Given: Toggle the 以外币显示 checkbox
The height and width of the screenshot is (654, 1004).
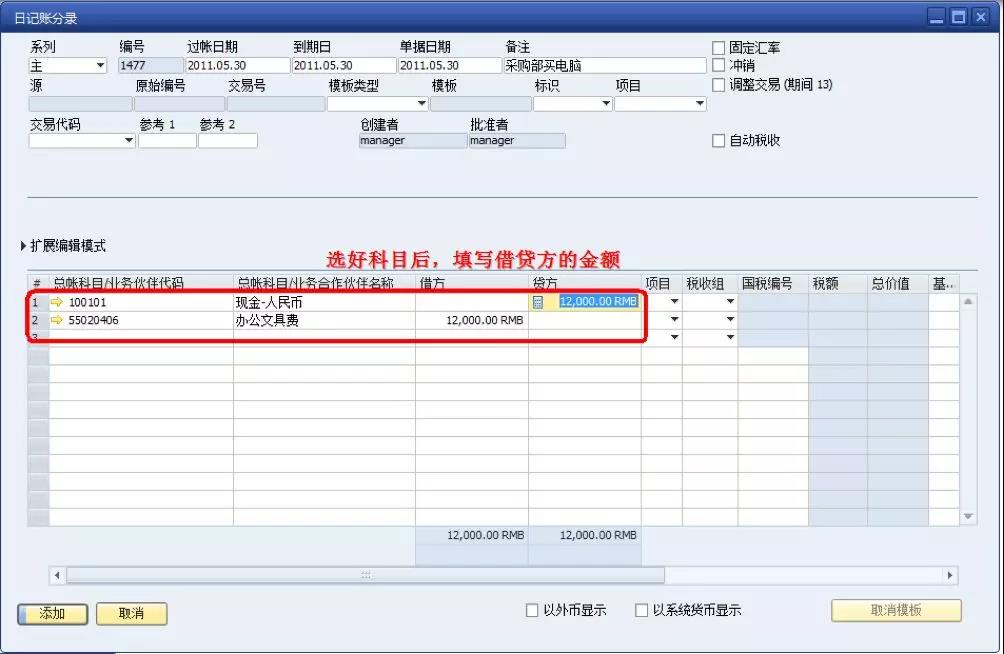Looking at the screenshot, I should point(532,610).
